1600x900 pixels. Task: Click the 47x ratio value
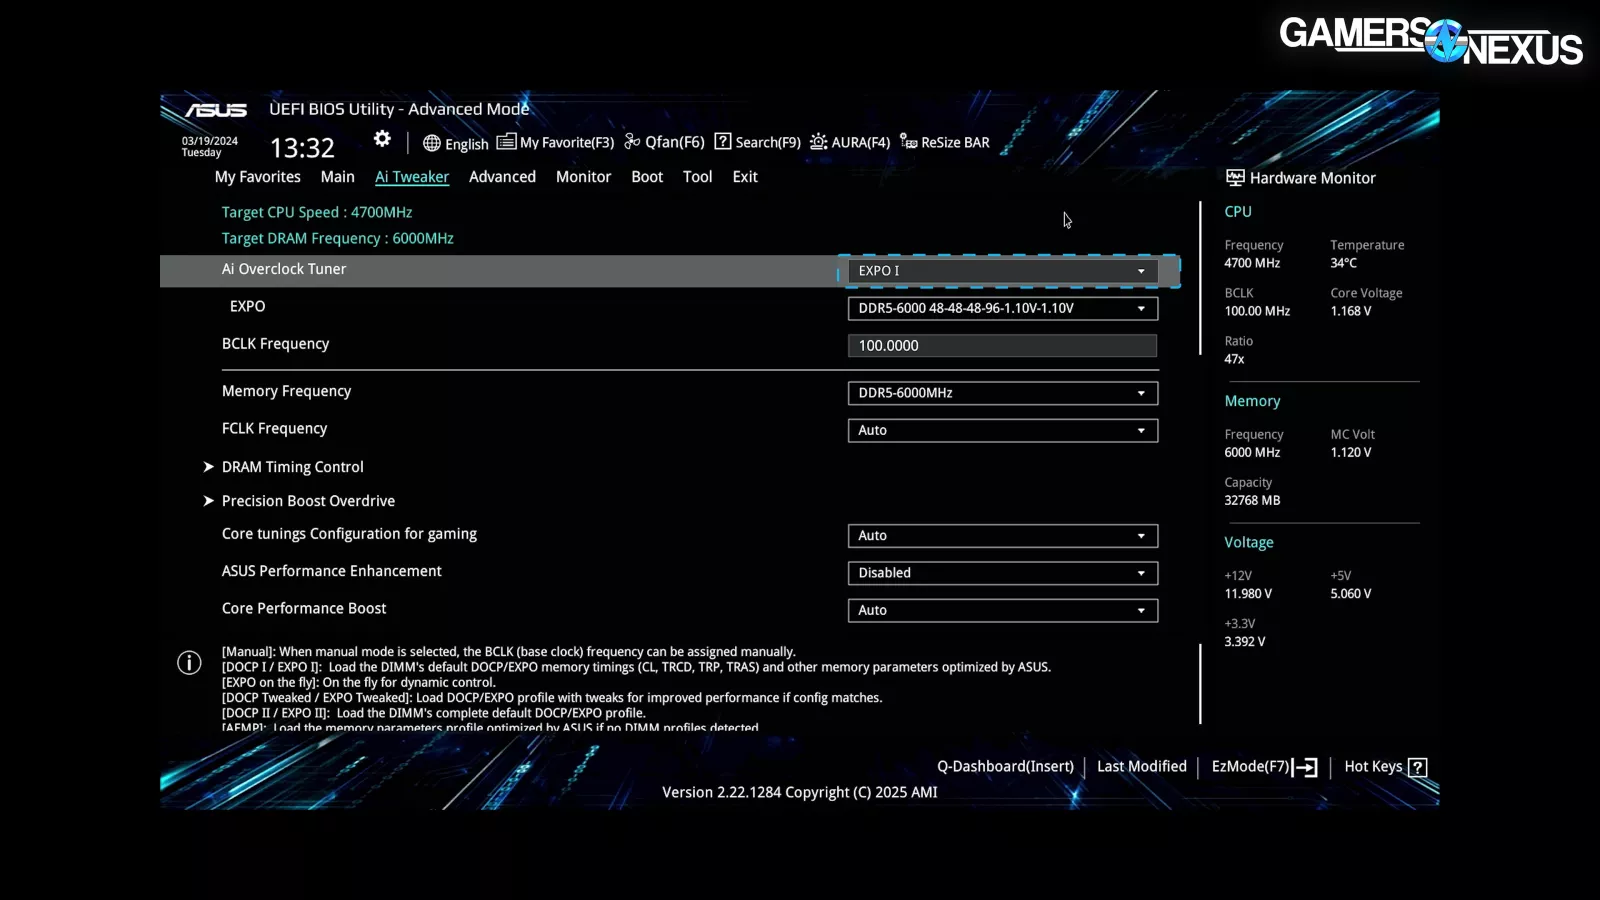click(1234, 359)
